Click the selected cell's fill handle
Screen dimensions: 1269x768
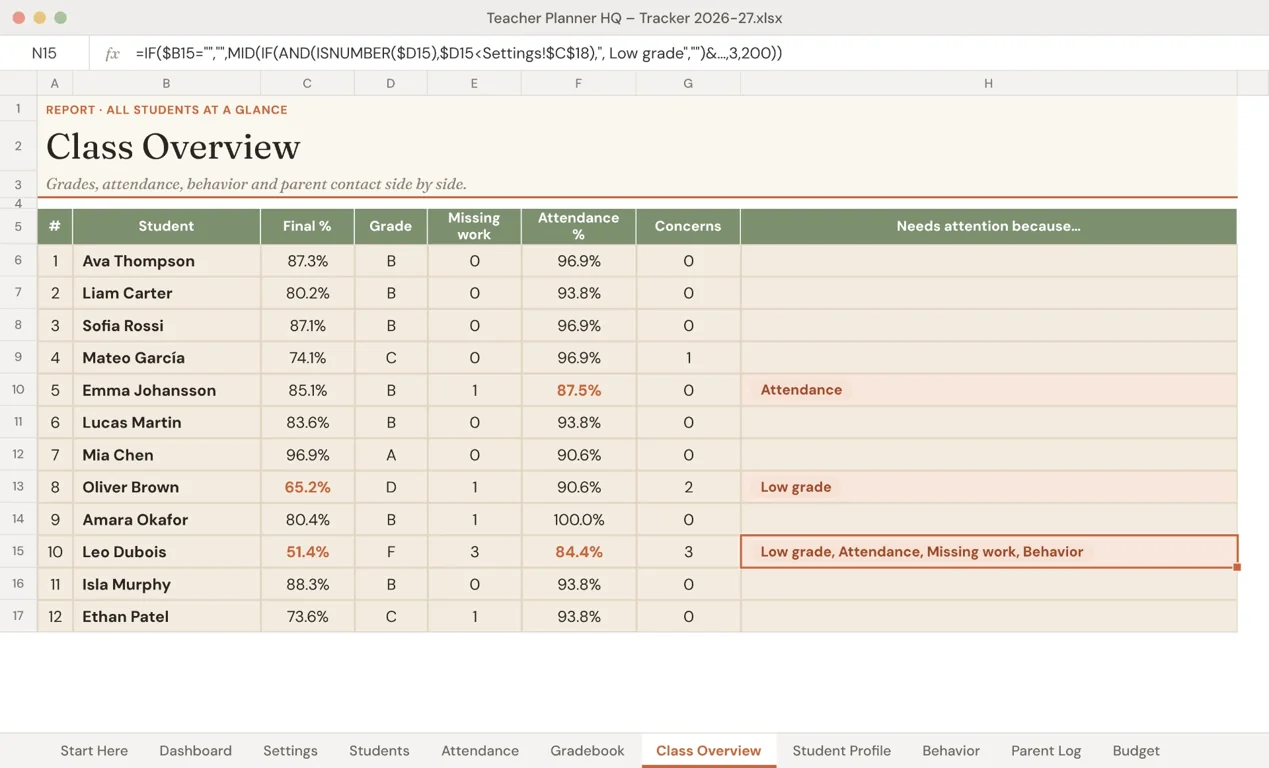coord(1237,567)
